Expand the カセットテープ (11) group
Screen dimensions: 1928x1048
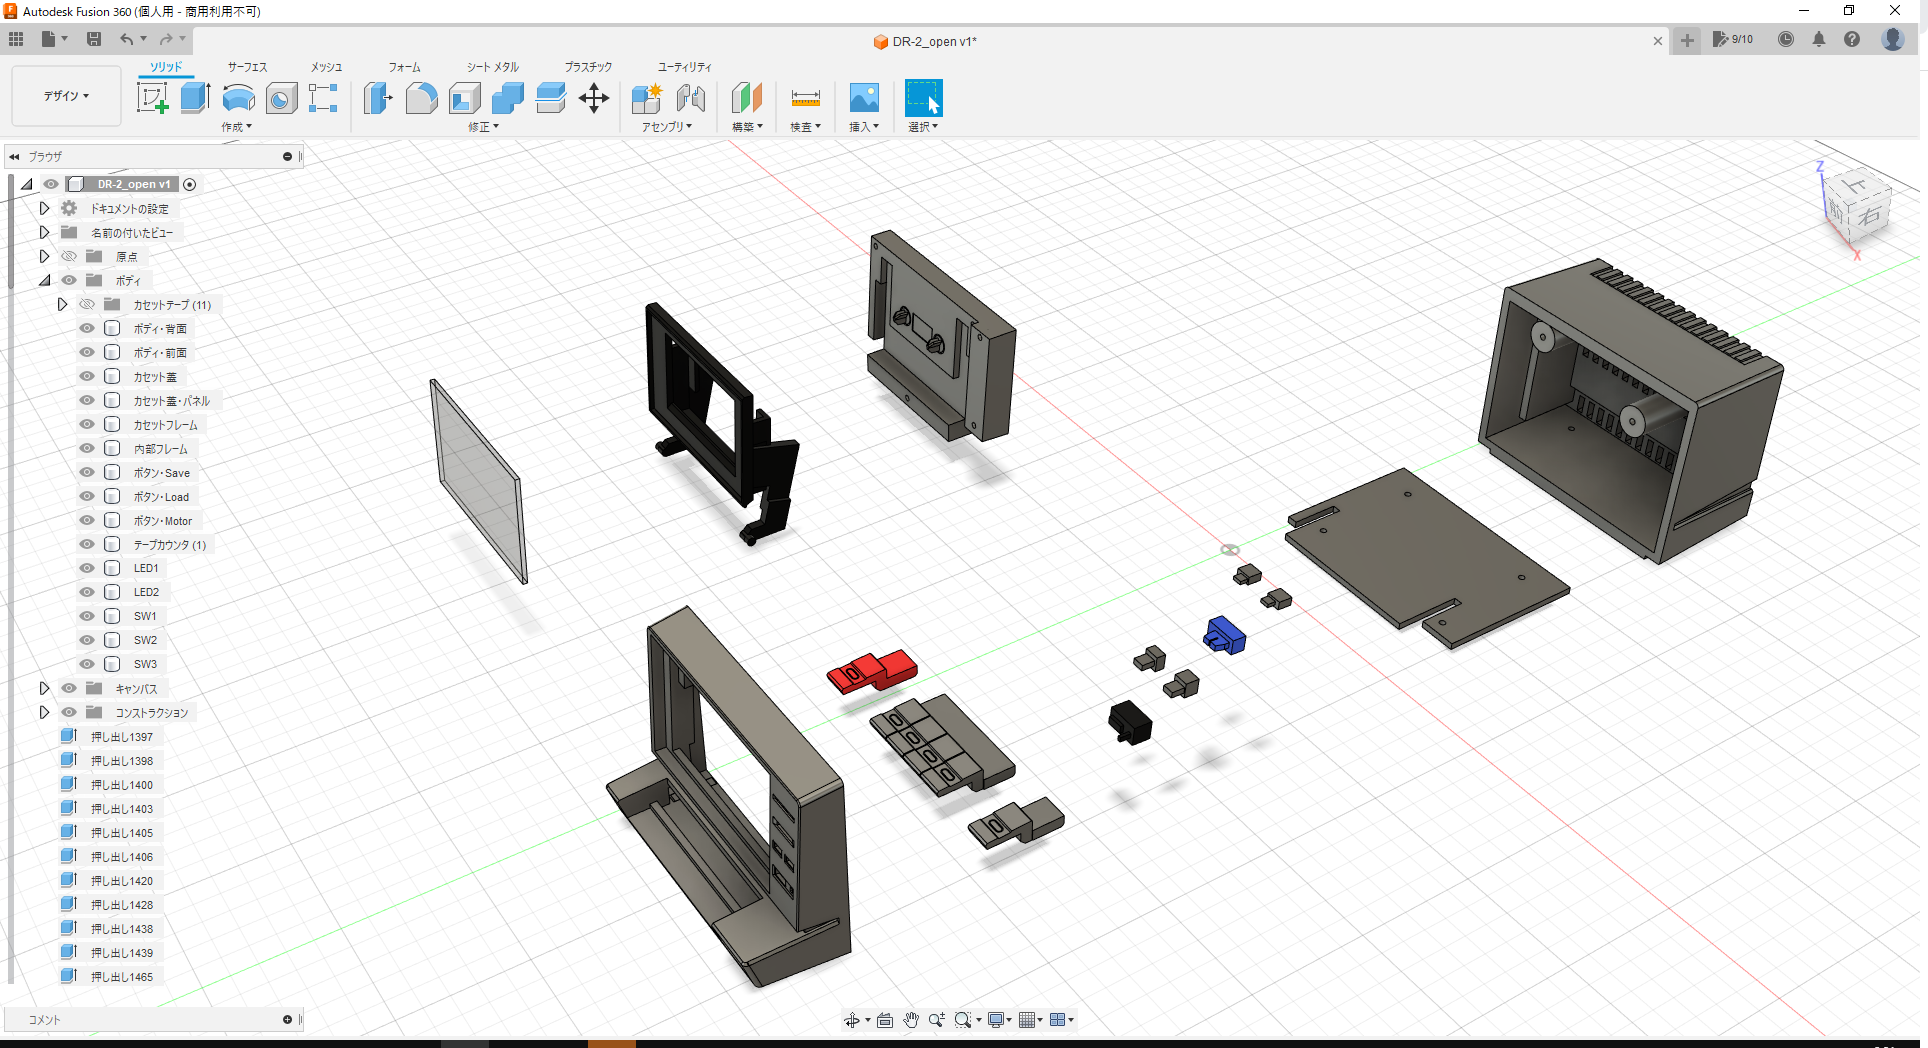pos(62,304)
